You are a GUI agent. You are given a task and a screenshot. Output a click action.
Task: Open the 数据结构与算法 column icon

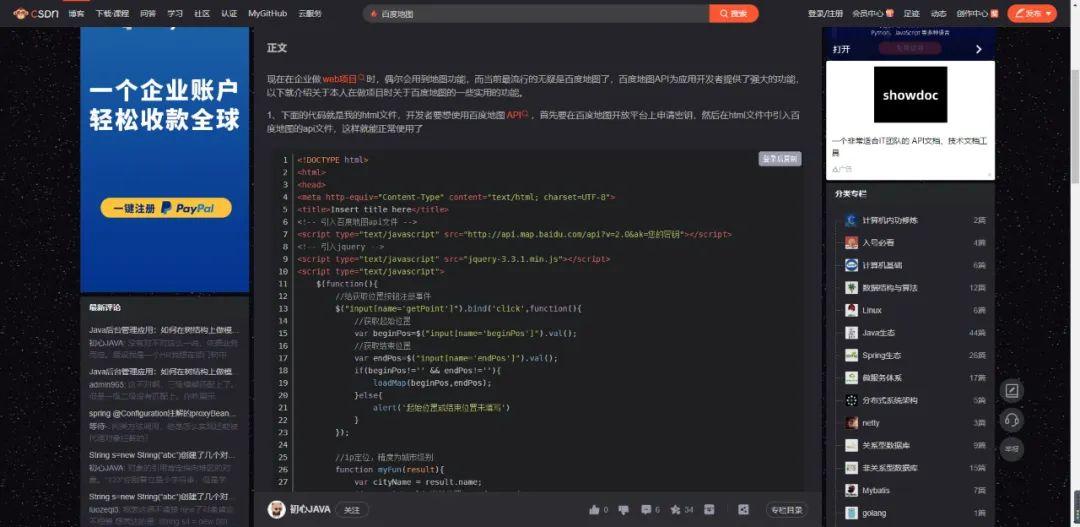[851, 288]
